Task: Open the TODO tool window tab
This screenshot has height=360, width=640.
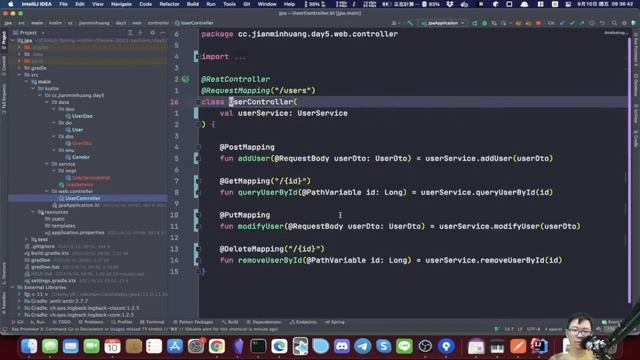Action: [62, 322]
